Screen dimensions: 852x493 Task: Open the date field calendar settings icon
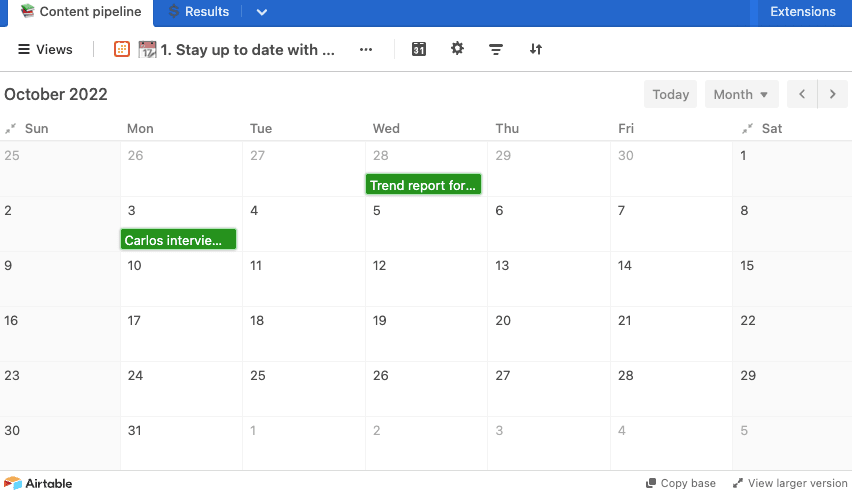(418, 49)
